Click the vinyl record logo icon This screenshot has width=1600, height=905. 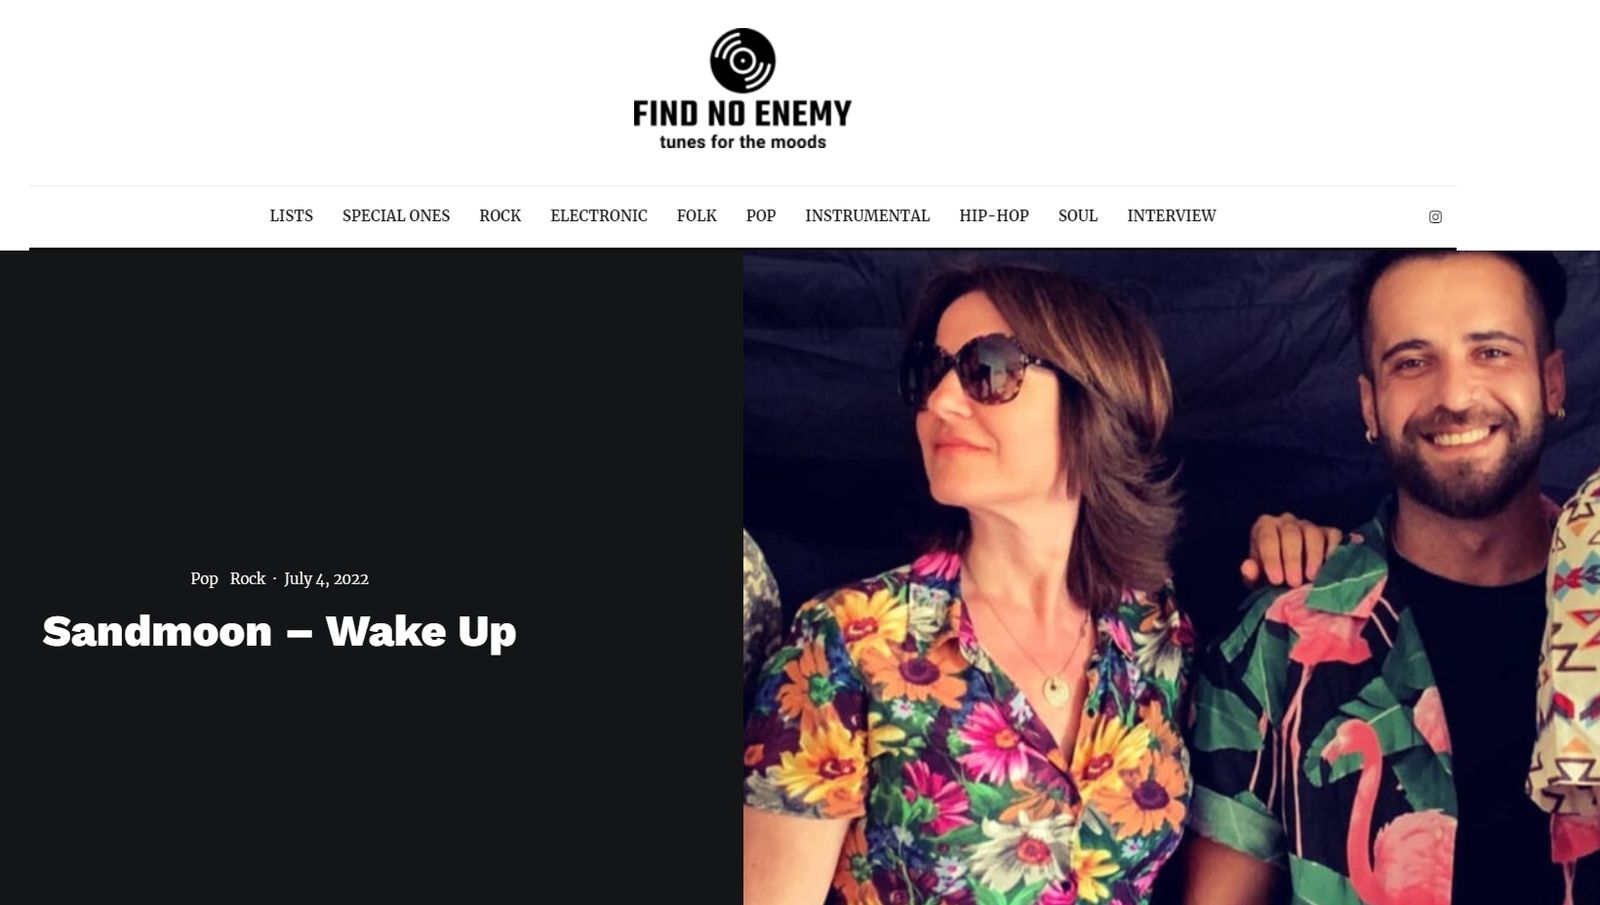click(742, 60)
